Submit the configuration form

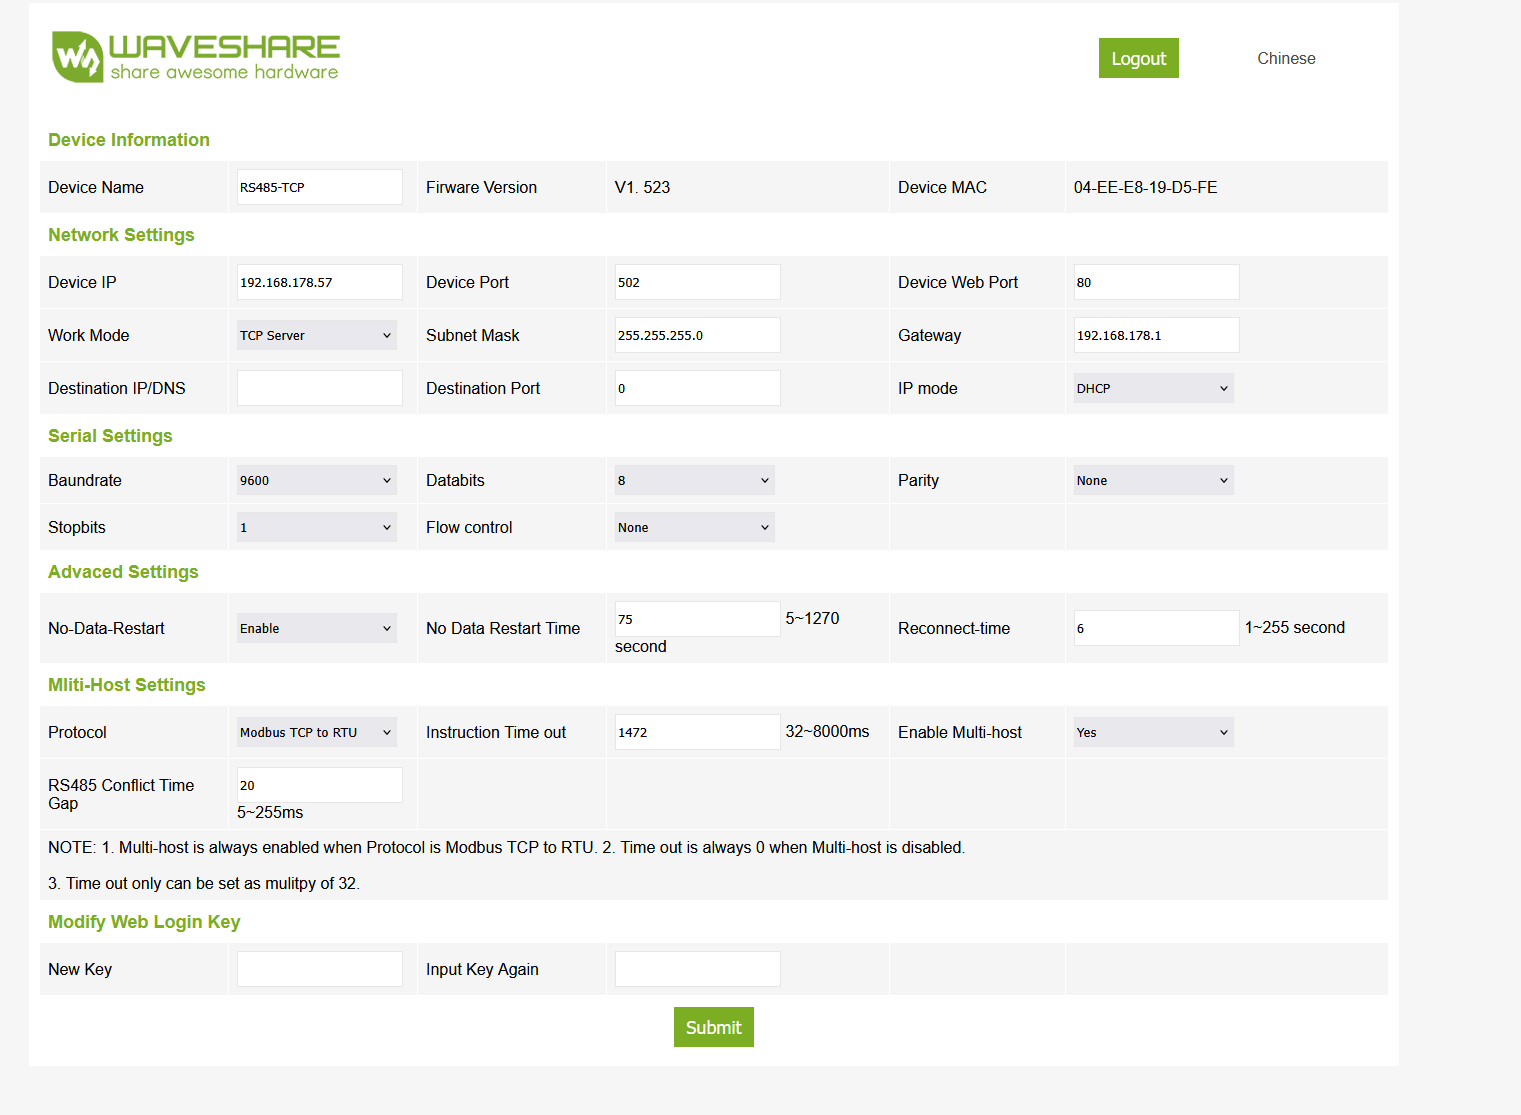(713, 1027)
